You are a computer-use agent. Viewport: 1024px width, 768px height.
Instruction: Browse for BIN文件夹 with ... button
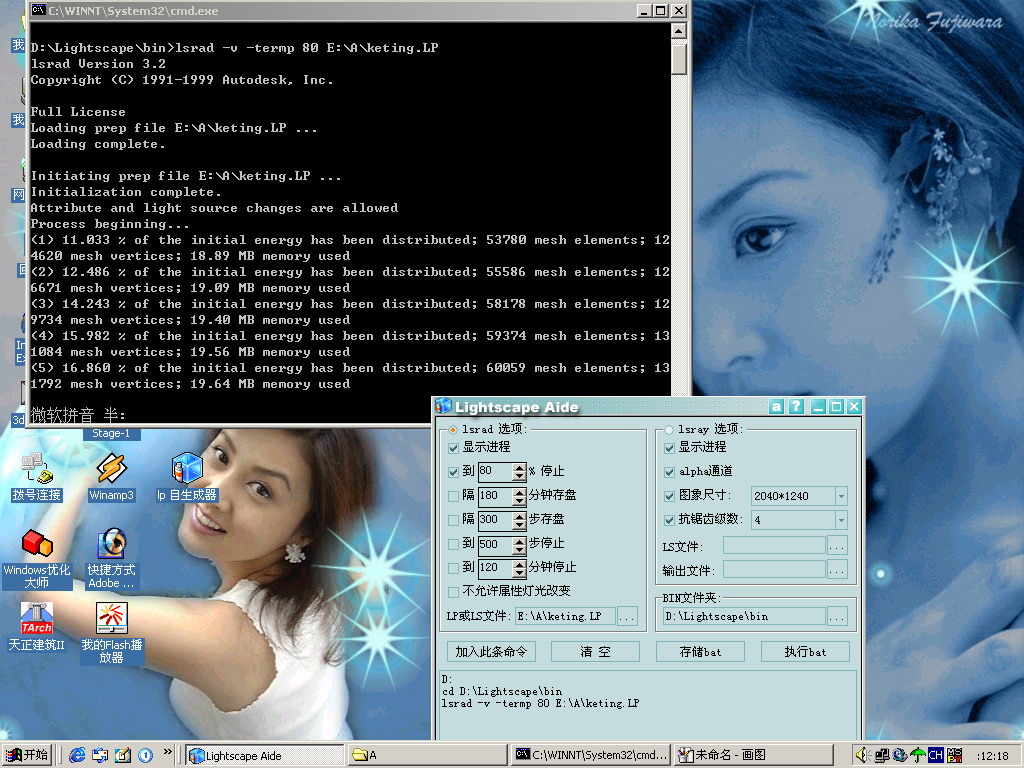pyautogui.click(x=837, y=616)
